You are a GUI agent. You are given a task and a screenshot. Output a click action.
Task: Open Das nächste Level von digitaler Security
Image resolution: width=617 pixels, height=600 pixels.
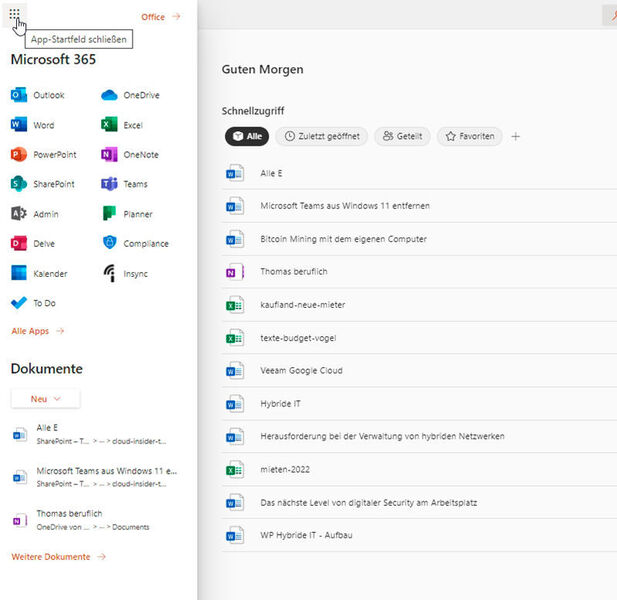tap(419, 502)
